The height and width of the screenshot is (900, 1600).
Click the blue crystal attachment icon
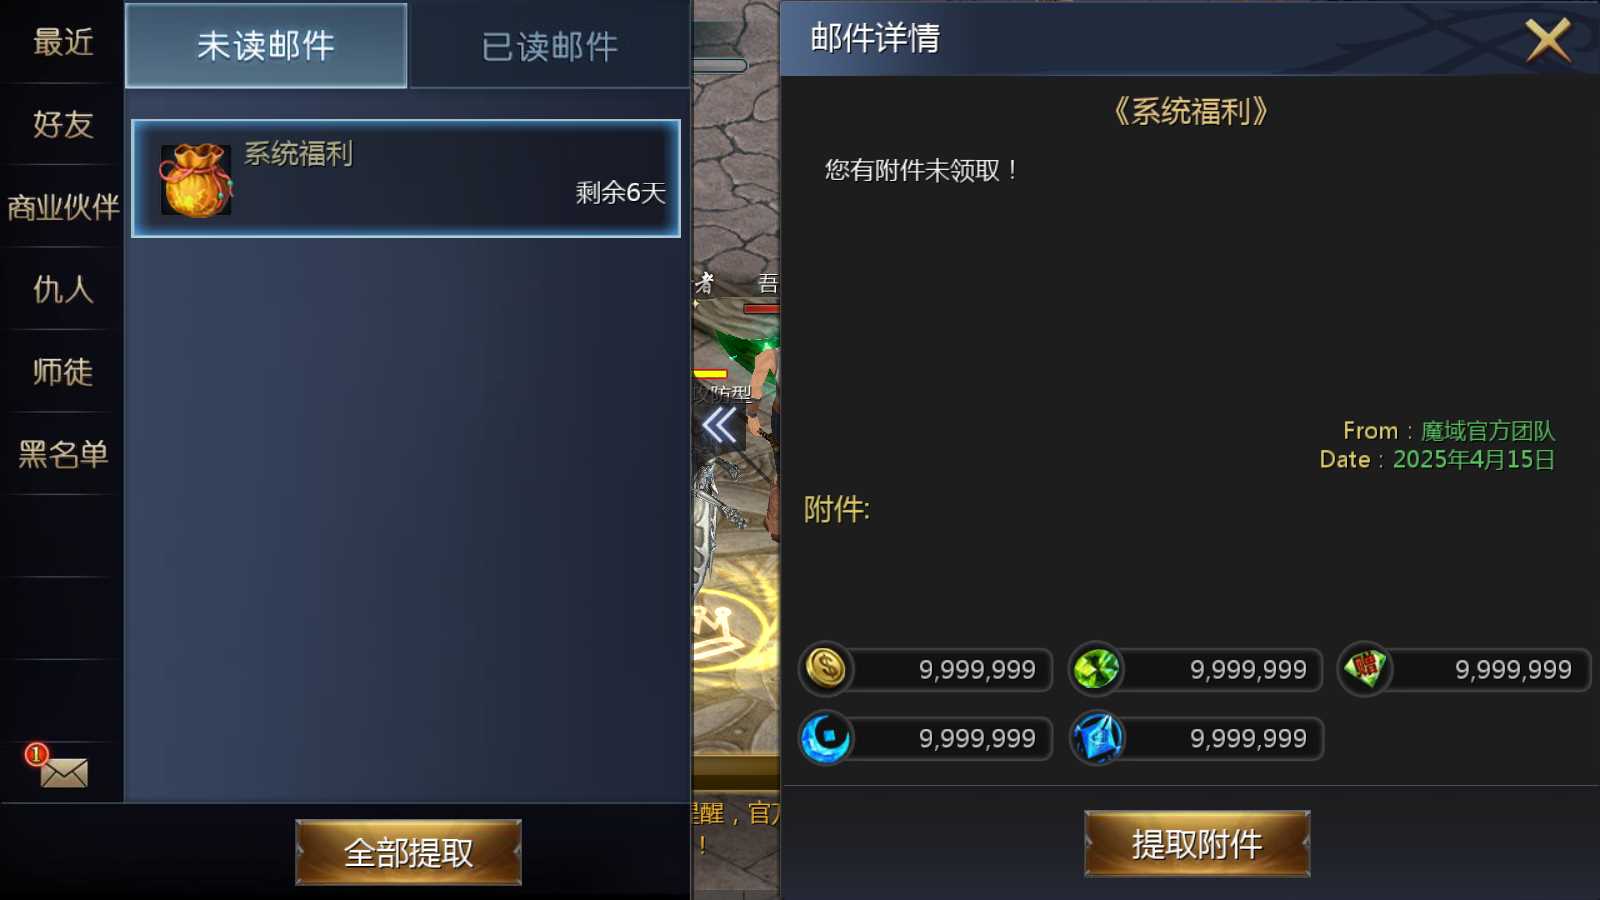point(1097,738)
